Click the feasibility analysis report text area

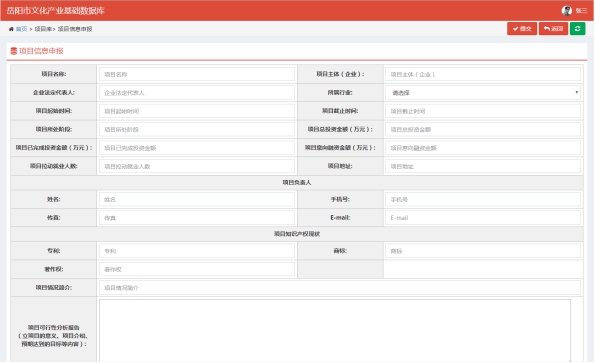click(x=335, y=330)
